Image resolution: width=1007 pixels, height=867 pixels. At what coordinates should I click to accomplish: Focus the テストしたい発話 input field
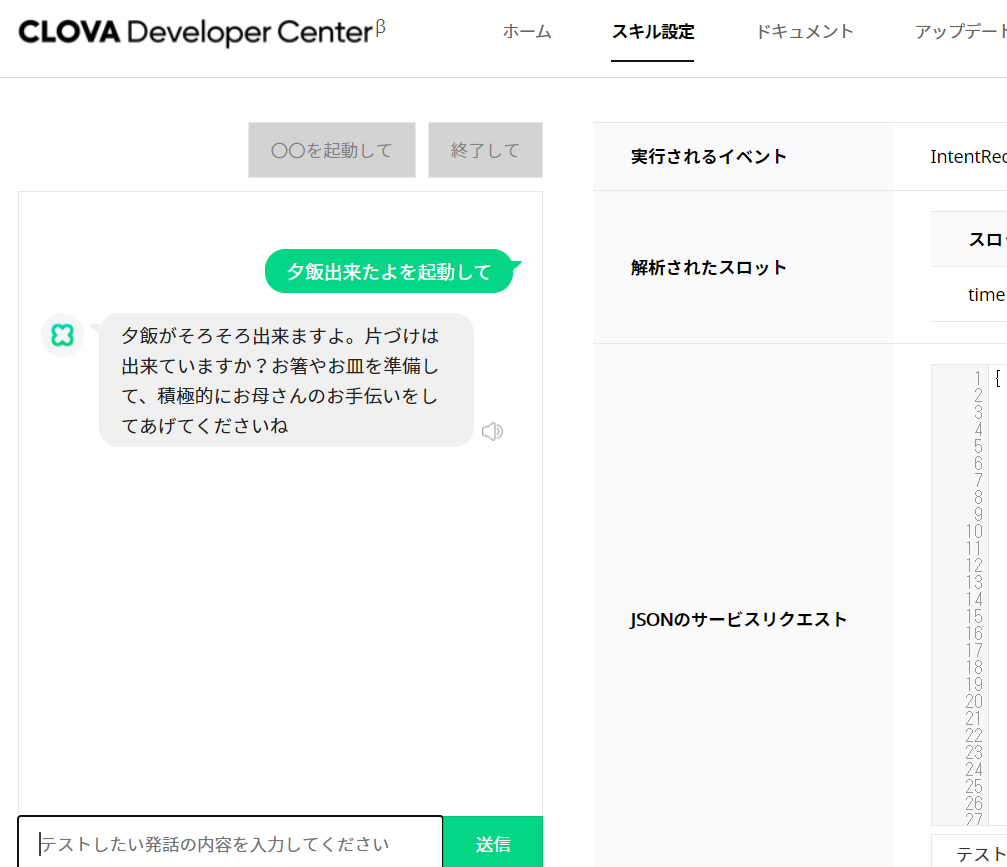[230, 843]
